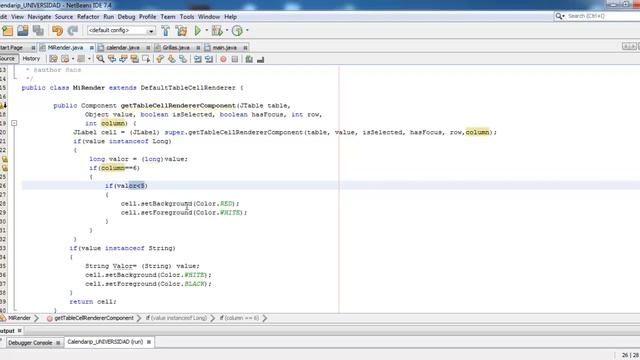Toggle Highlight Search editor icon
The height and width of the screenshot is (360, 640).
click(135, 59)
